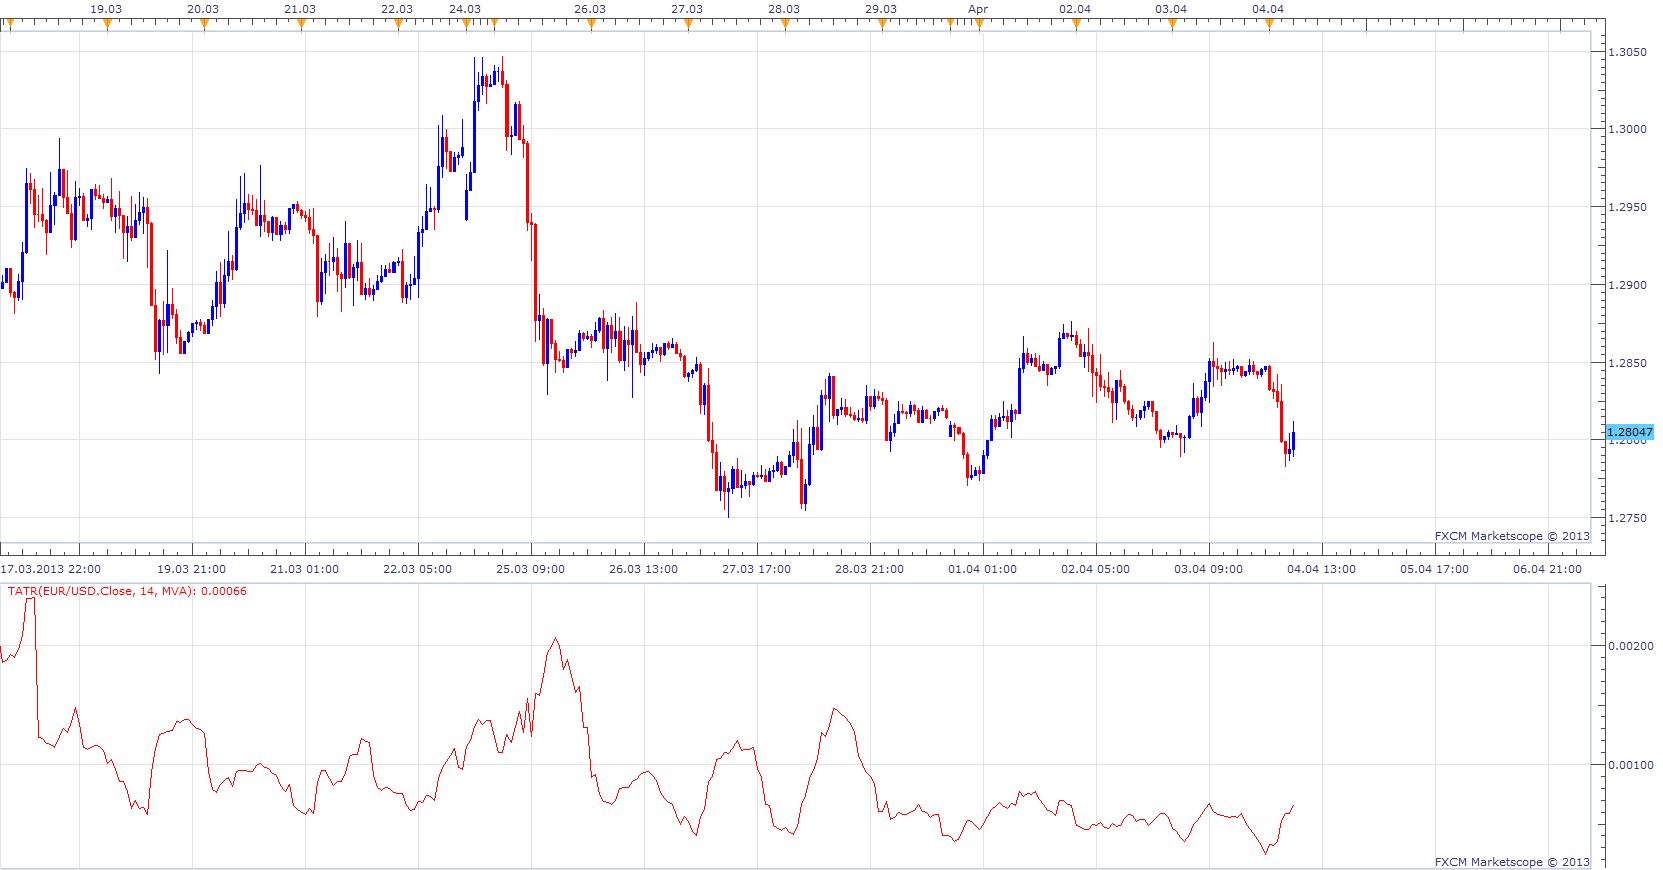The height and width of the screenshot is (870, 1663).
Task: Click the highlighted current price 1.28047
Action: 1629,432
